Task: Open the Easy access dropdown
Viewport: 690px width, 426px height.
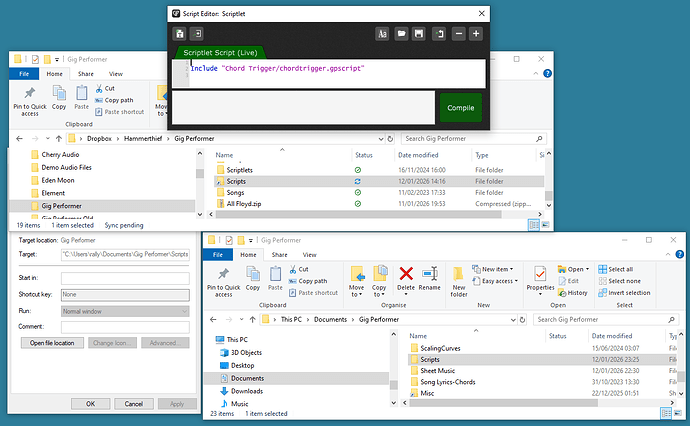Action: (499, 281)
